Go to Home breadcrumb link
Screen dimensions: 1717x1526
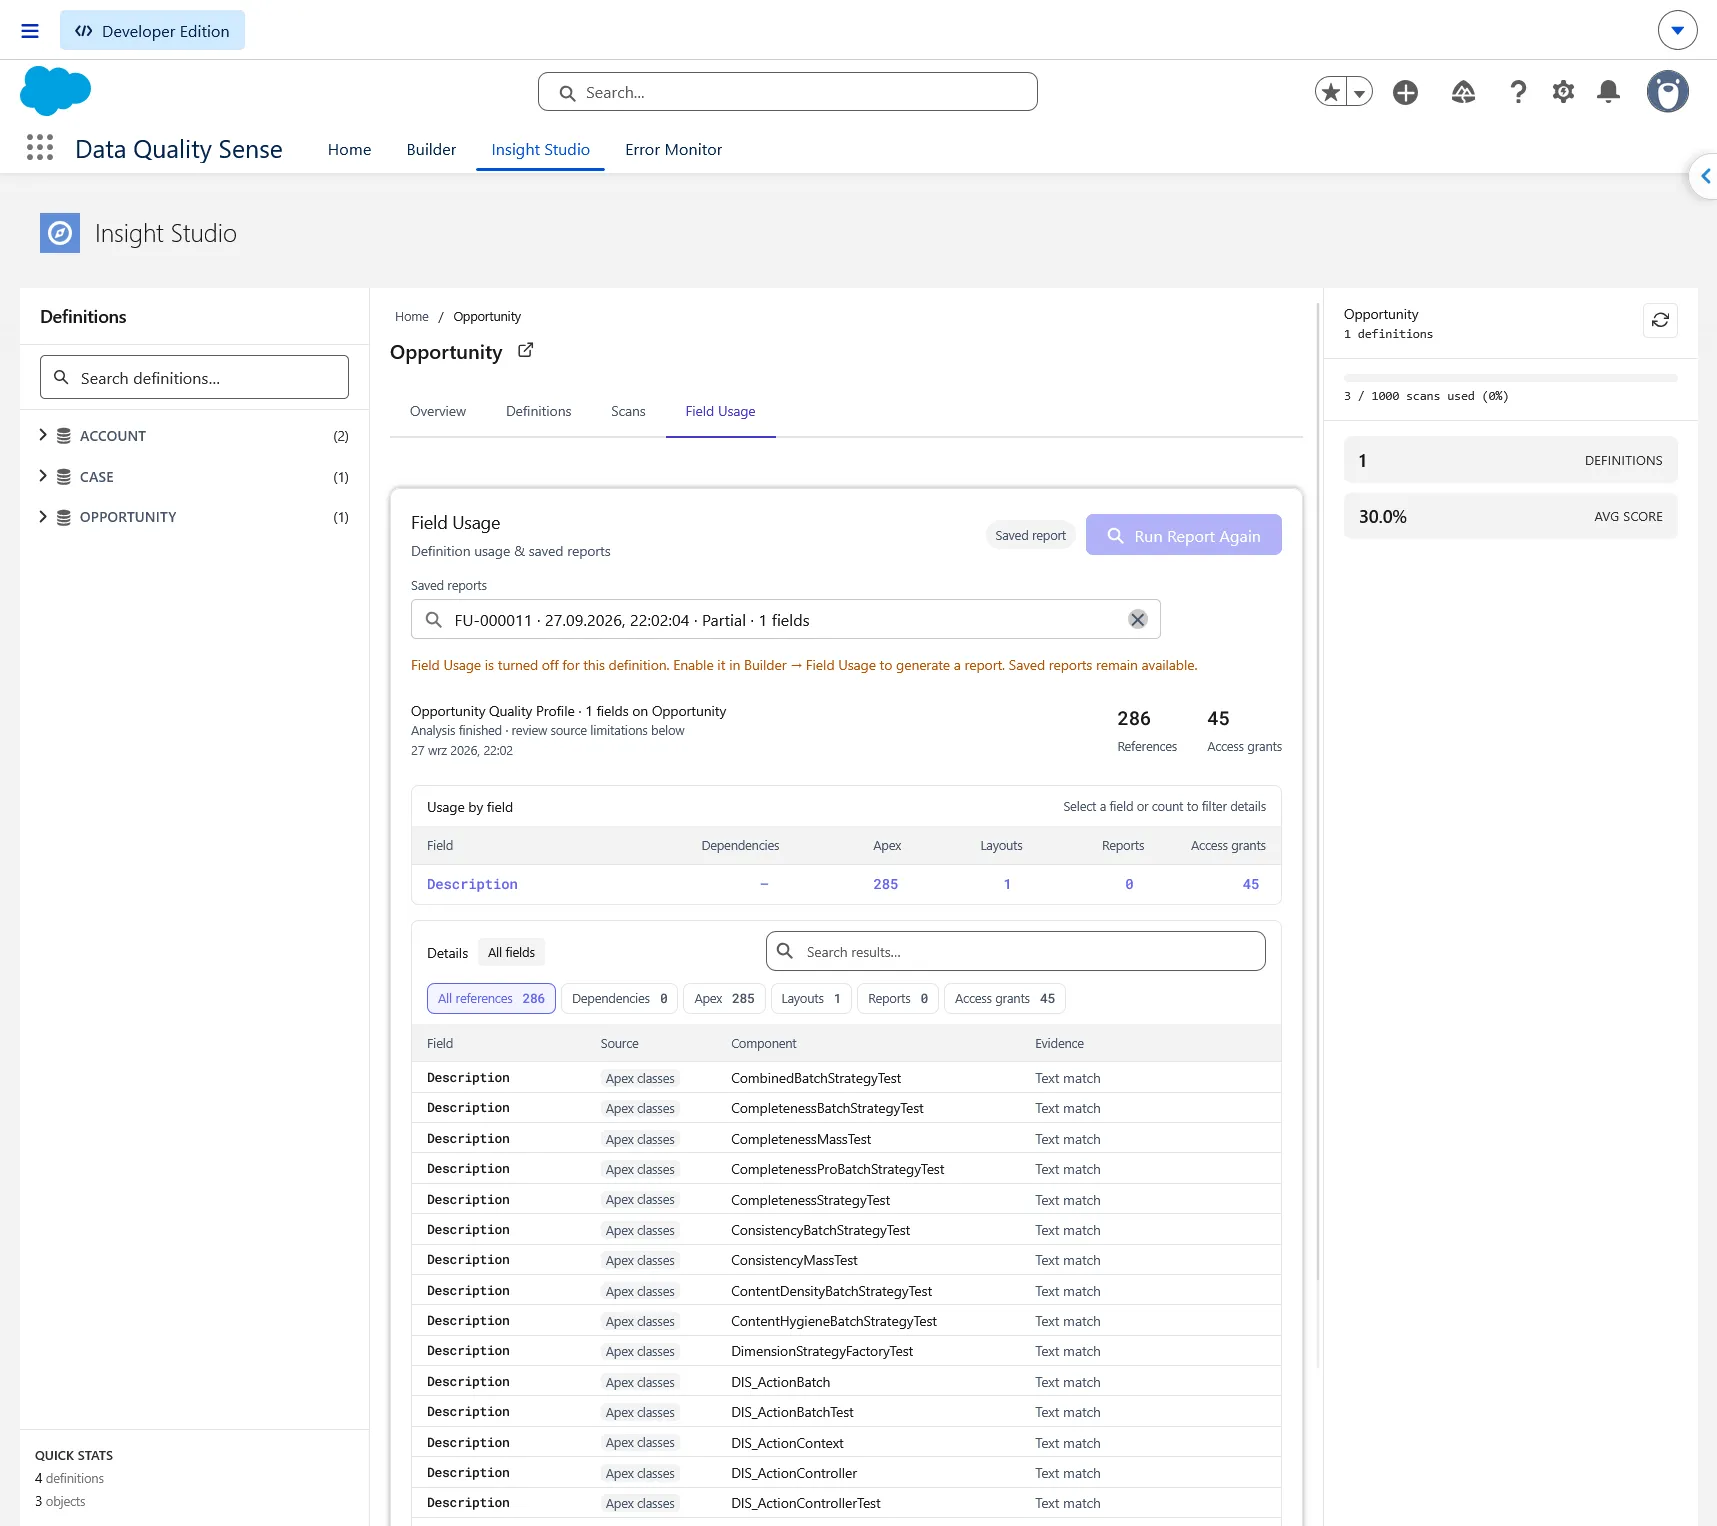click(x=412, y=317)
